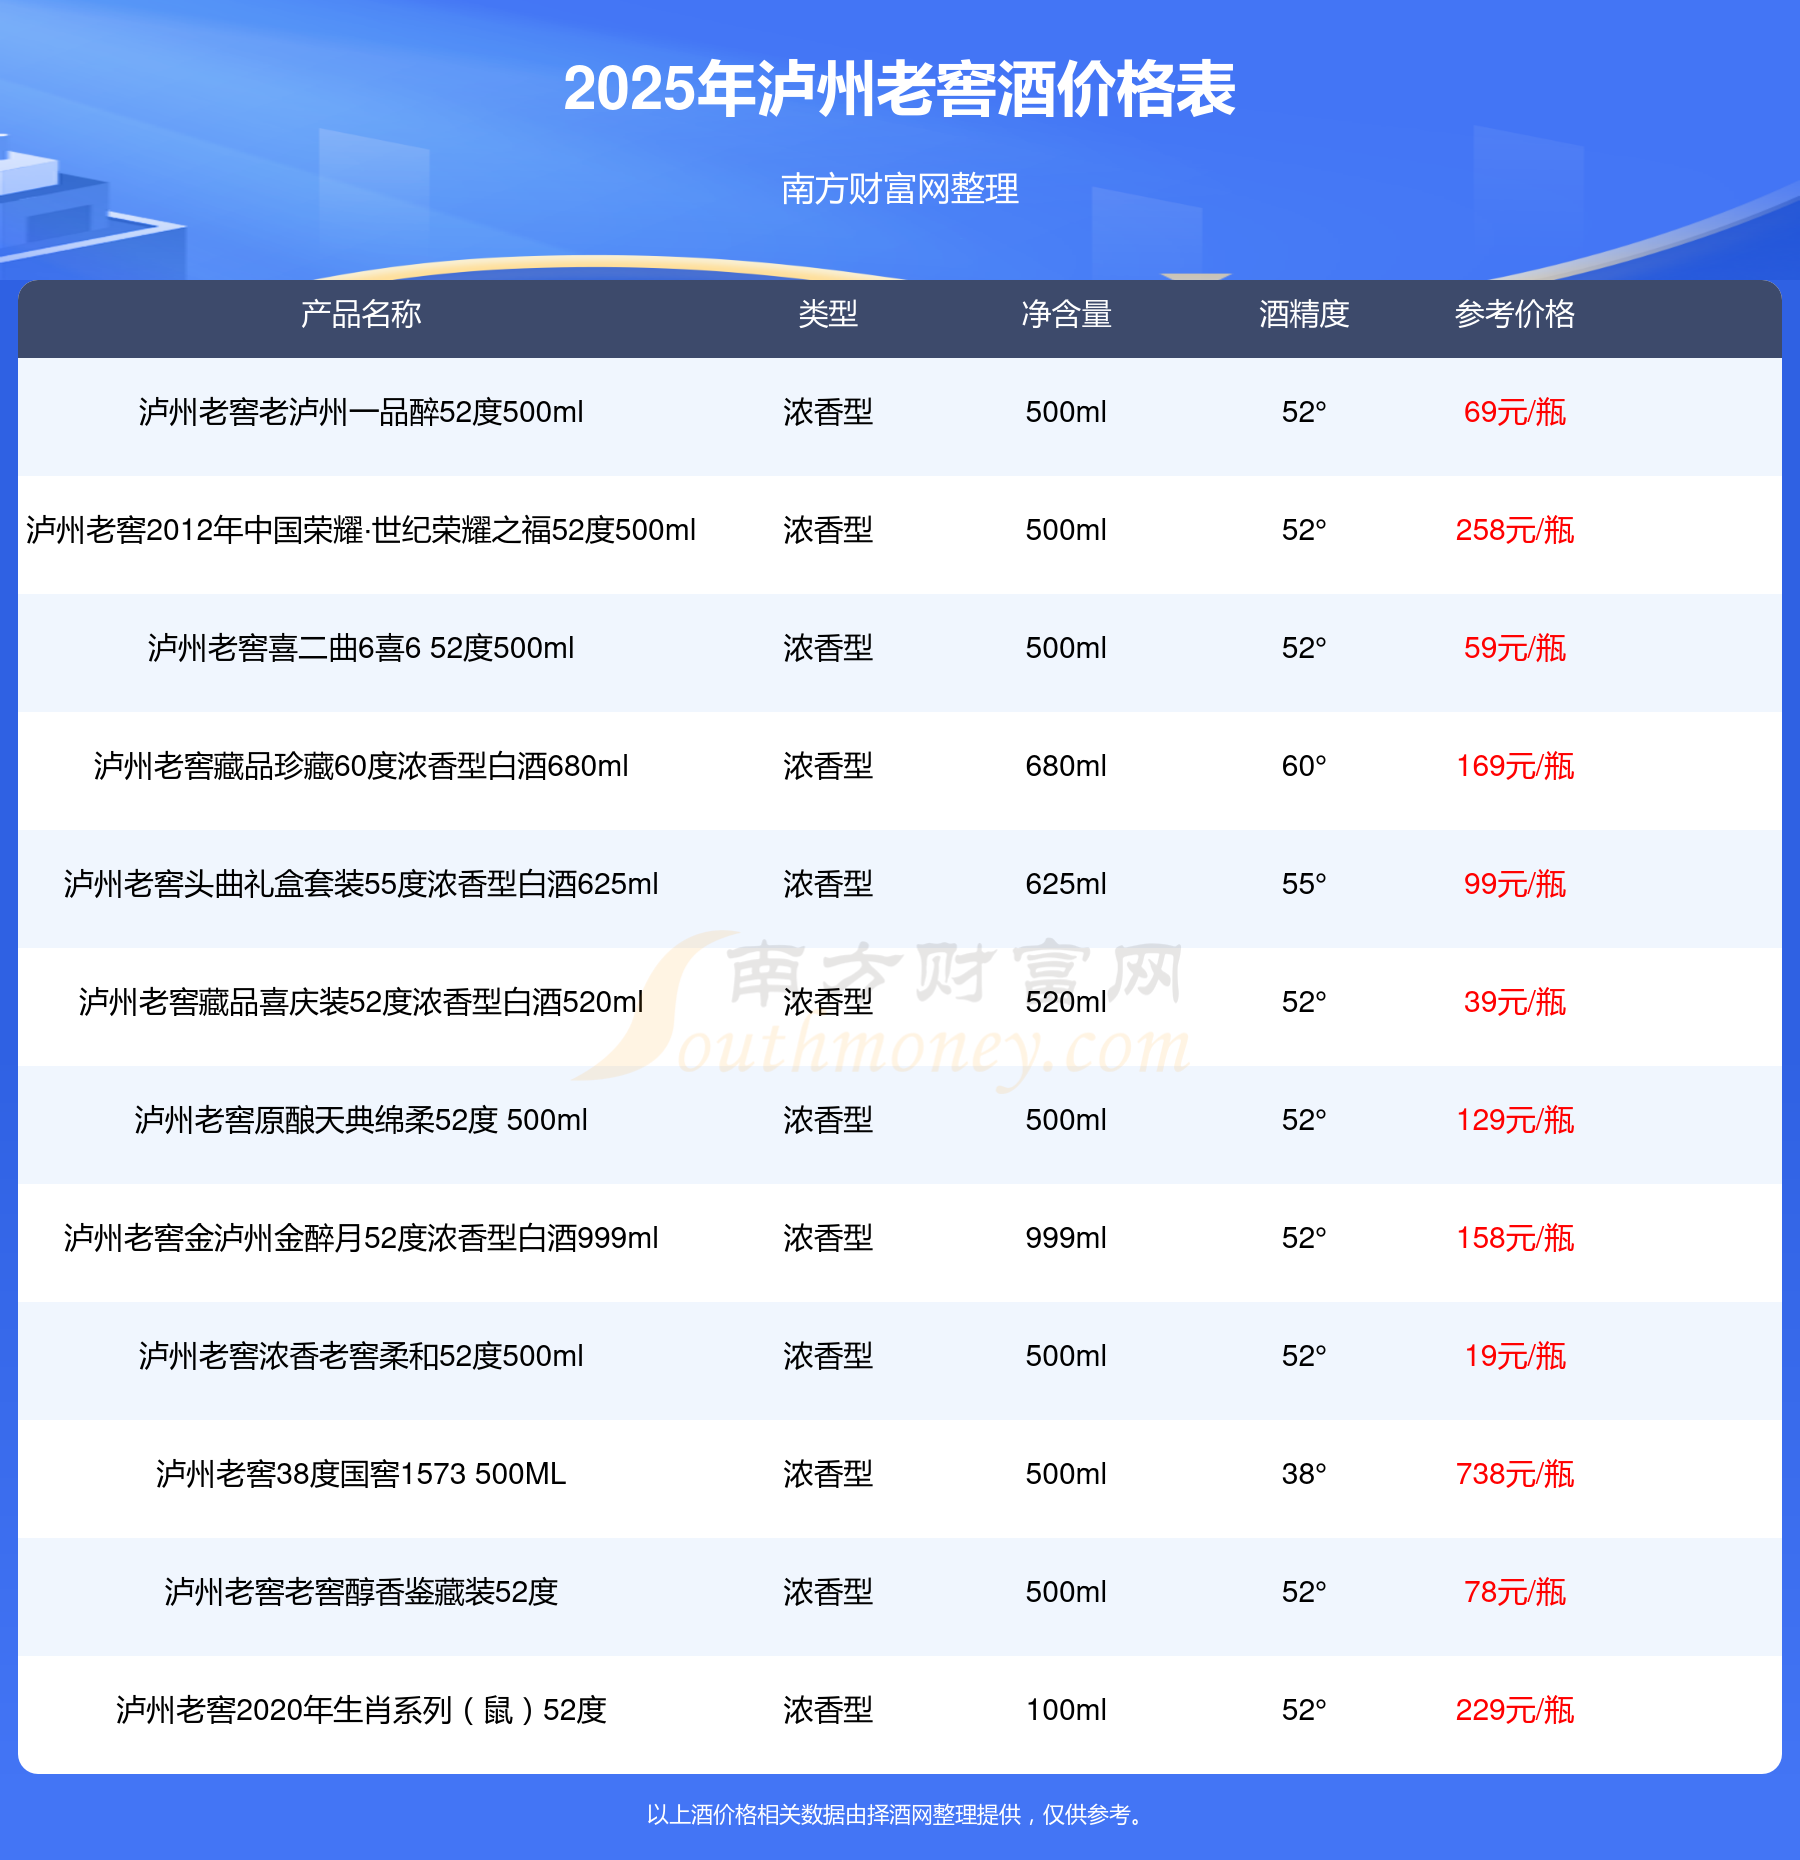Click product name 泸州老窖老泸州一品醉52度500ml
The height and width of the screenshot is (1860, 1800).
361,412
